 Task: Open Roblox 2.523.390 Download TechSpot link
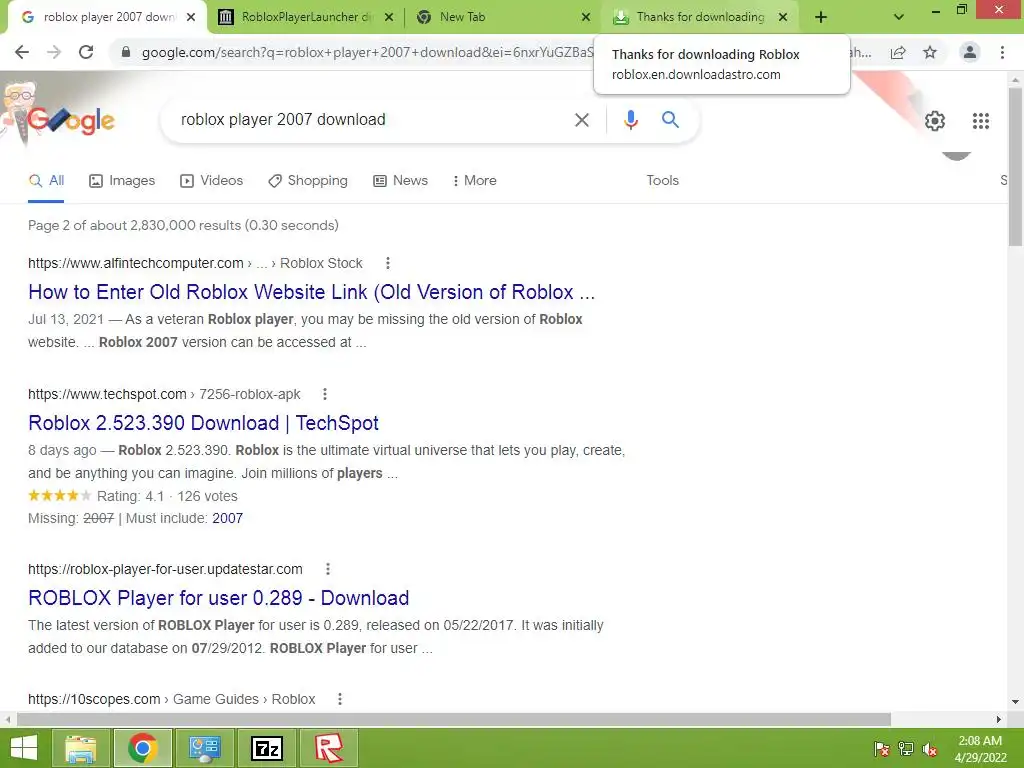[x=203, y=423]
